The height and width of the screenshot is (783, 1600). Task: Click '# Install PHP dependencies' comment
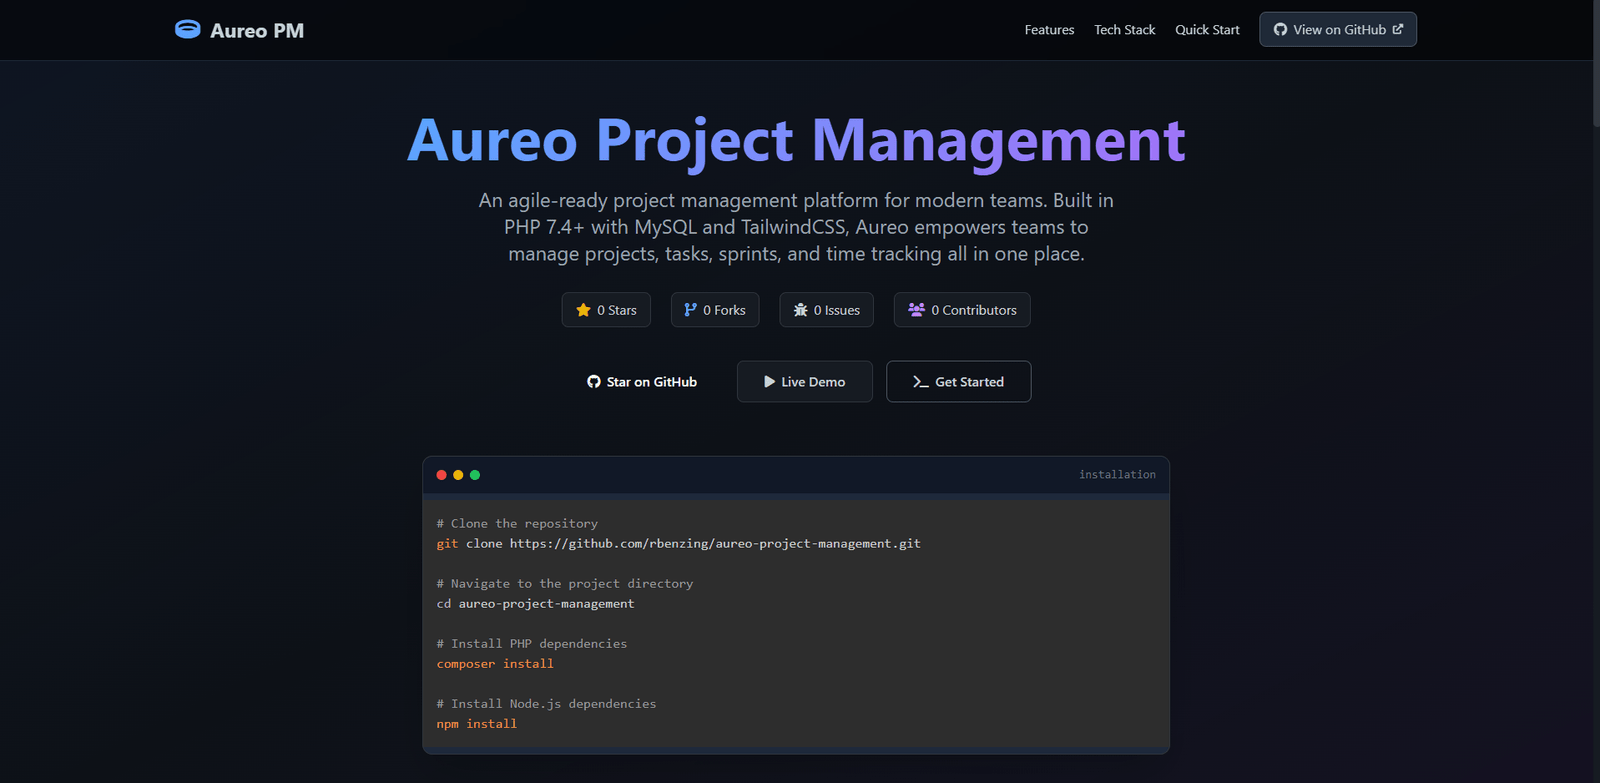532,644
